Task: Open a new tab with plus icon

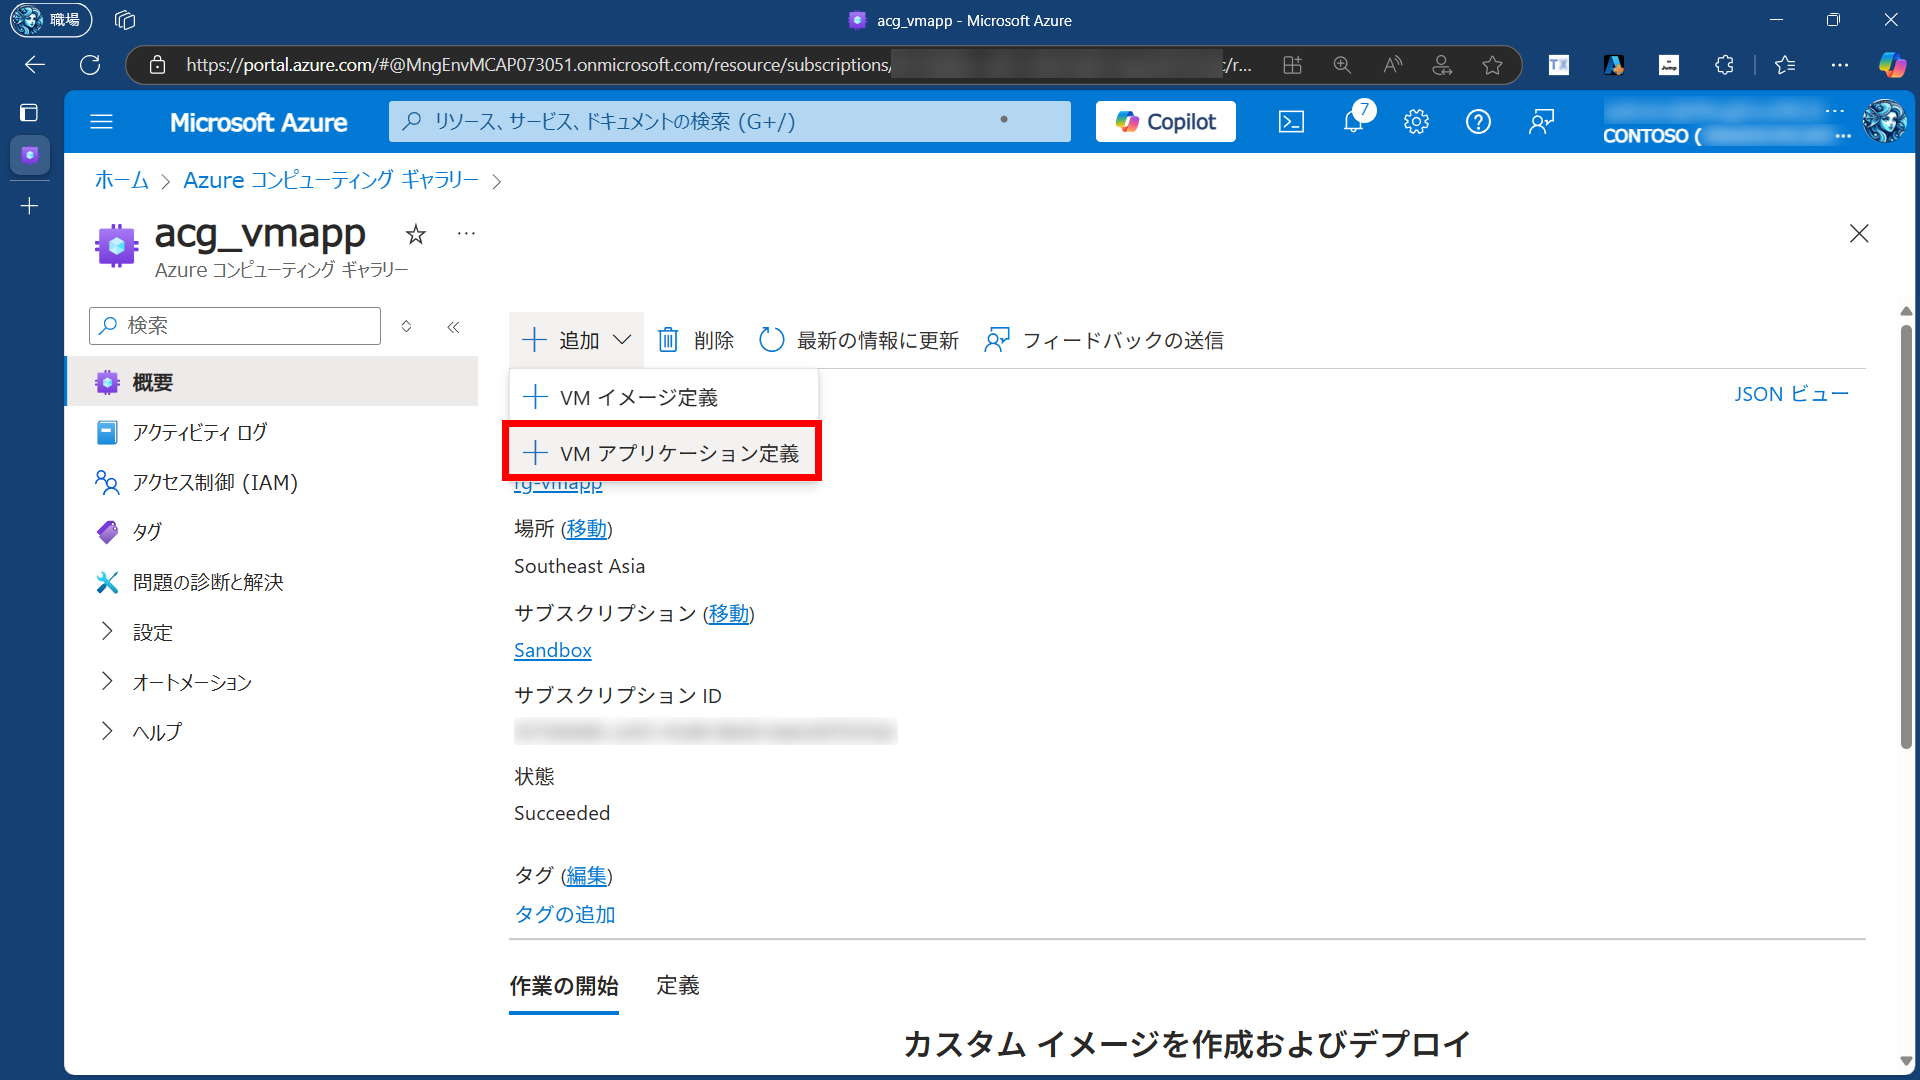Action: pyautogui.click(x=29, y=206)
